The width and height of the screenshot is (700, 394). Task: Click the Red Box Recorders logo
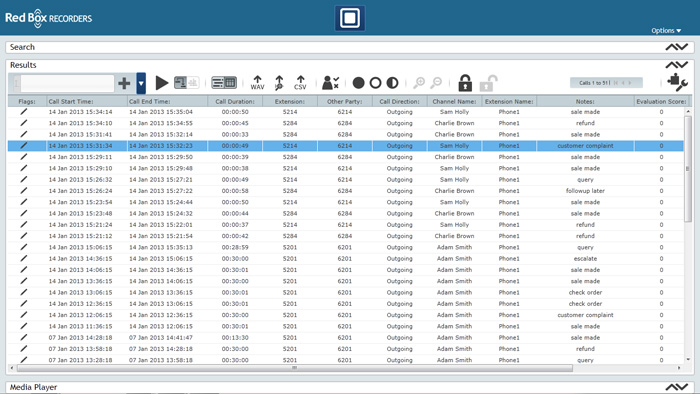click(49, 18)
